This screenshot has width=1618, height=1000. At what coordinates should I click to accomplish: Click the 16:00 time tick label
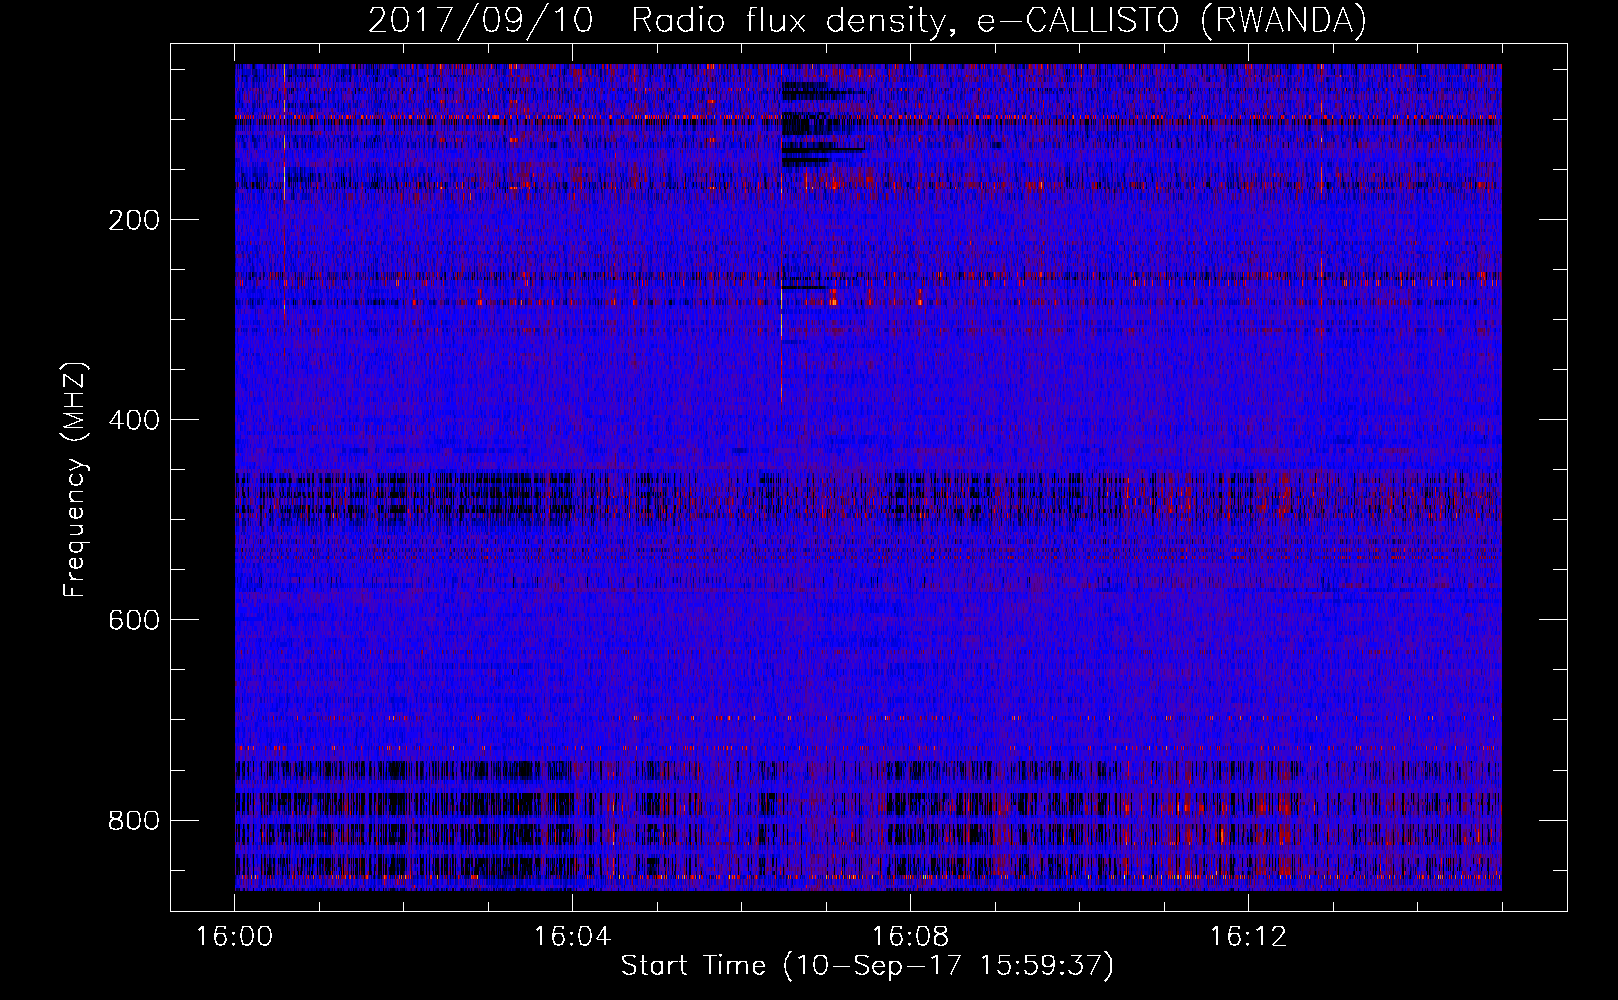click(234, 937)
